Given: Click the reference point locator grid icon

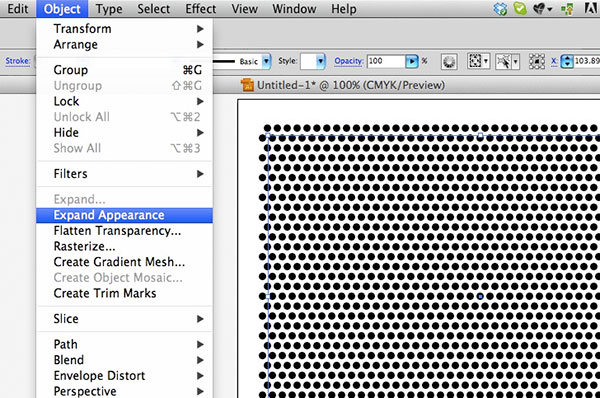Looking at the screenshot, I should tap(537, 61).
